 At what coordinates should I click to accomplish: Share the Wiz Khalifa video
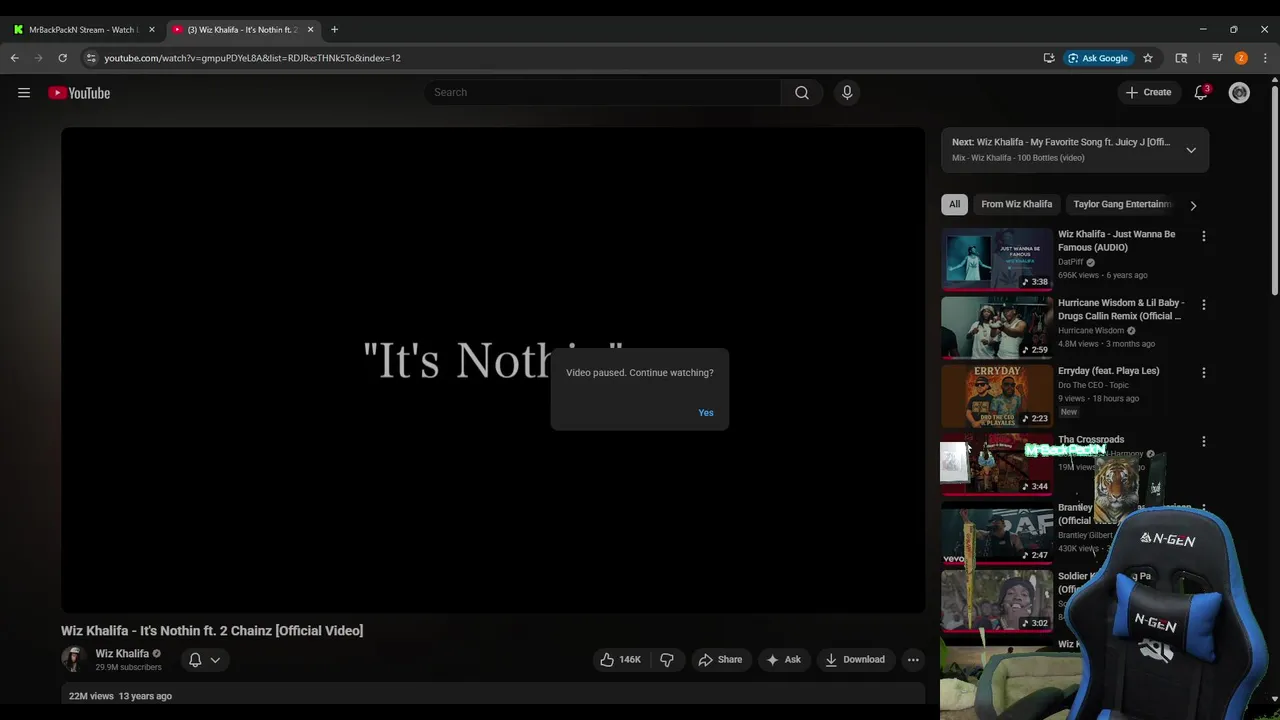click(720, 660)
